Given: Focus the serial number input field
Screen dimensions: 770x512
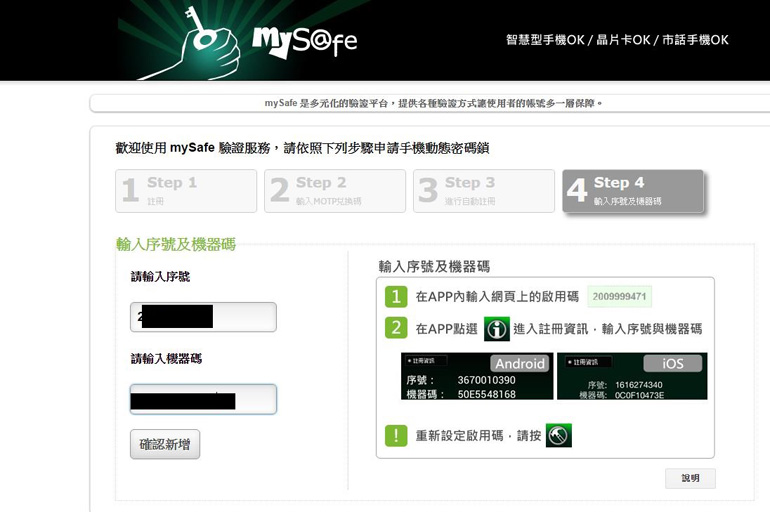Looking at the screenshot, I should (x=203, y=317).
